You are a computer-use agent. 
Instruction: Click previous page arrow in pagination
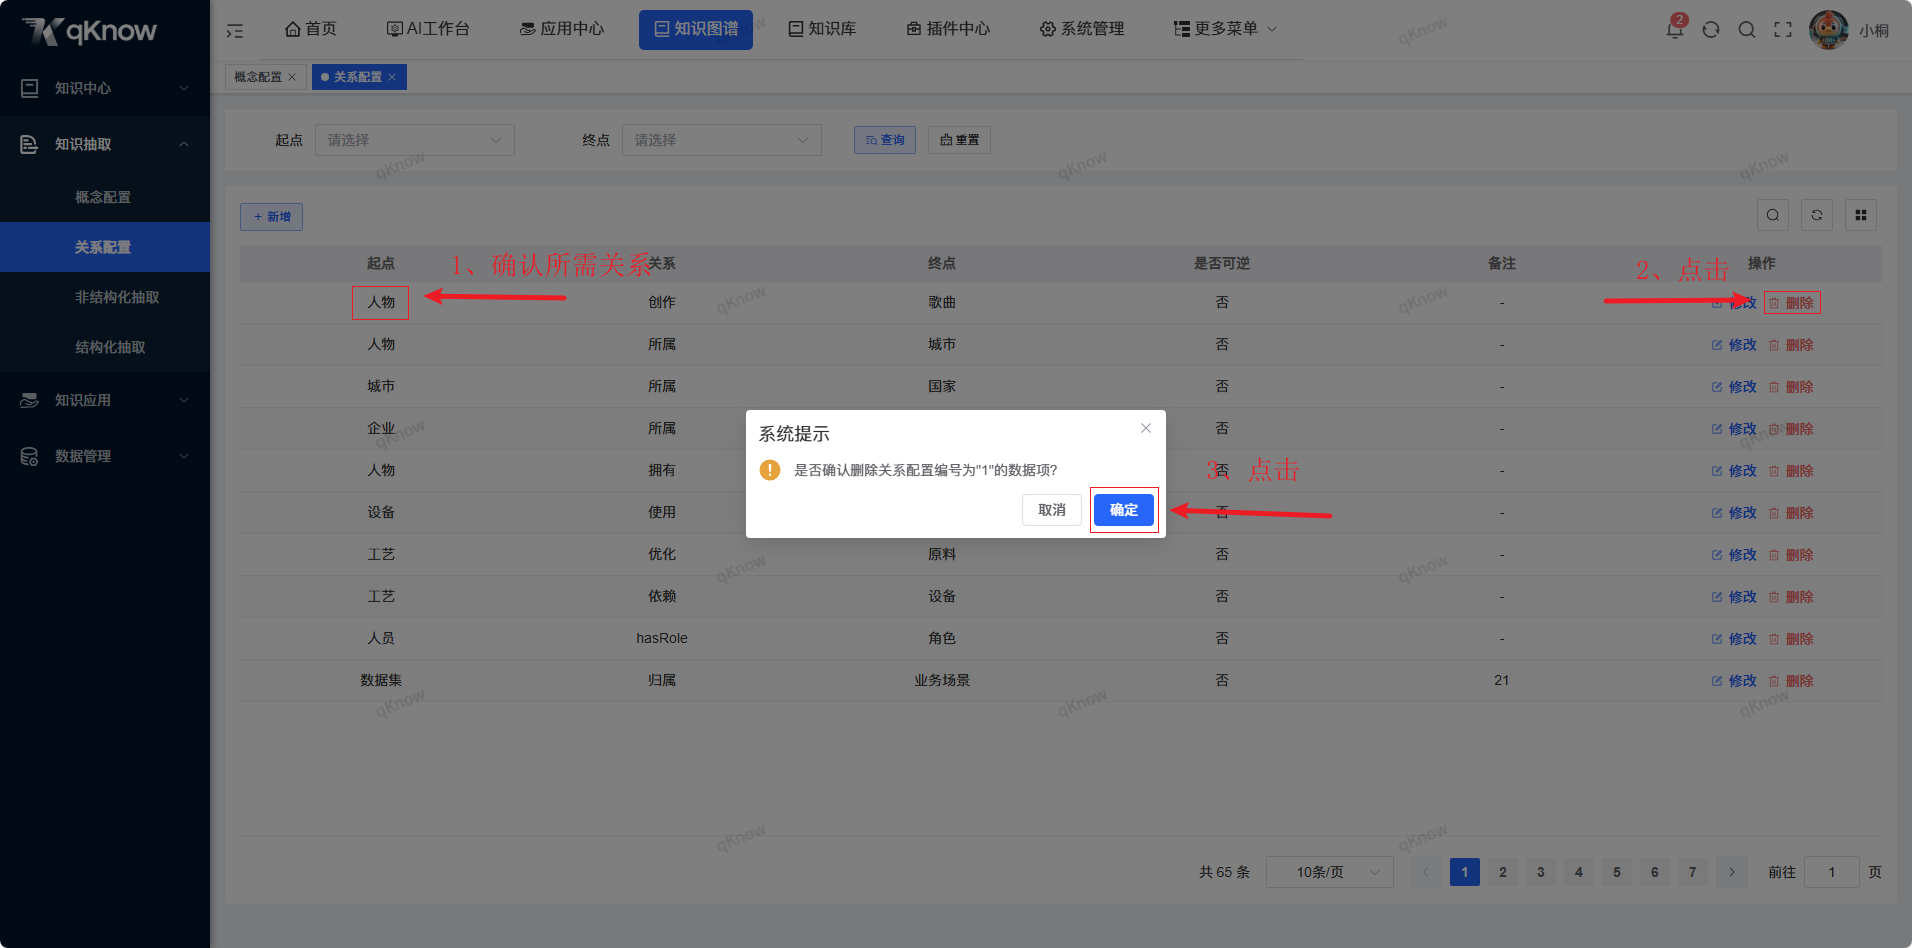[x=1426, y=872]
